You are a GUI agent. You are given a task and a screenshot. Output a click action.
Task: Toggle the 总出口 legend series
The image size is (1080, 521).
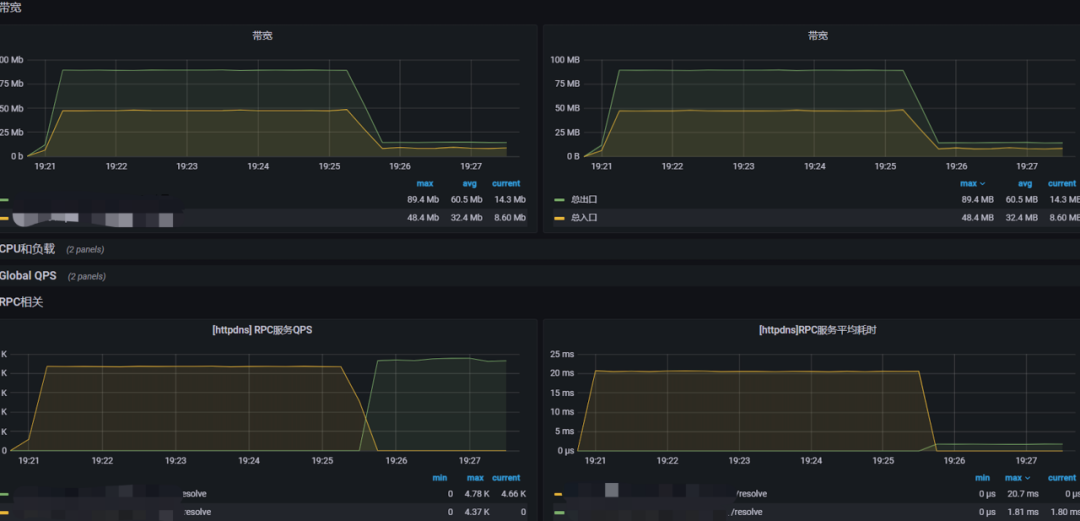pyautogui.click(x=584, y=199)
